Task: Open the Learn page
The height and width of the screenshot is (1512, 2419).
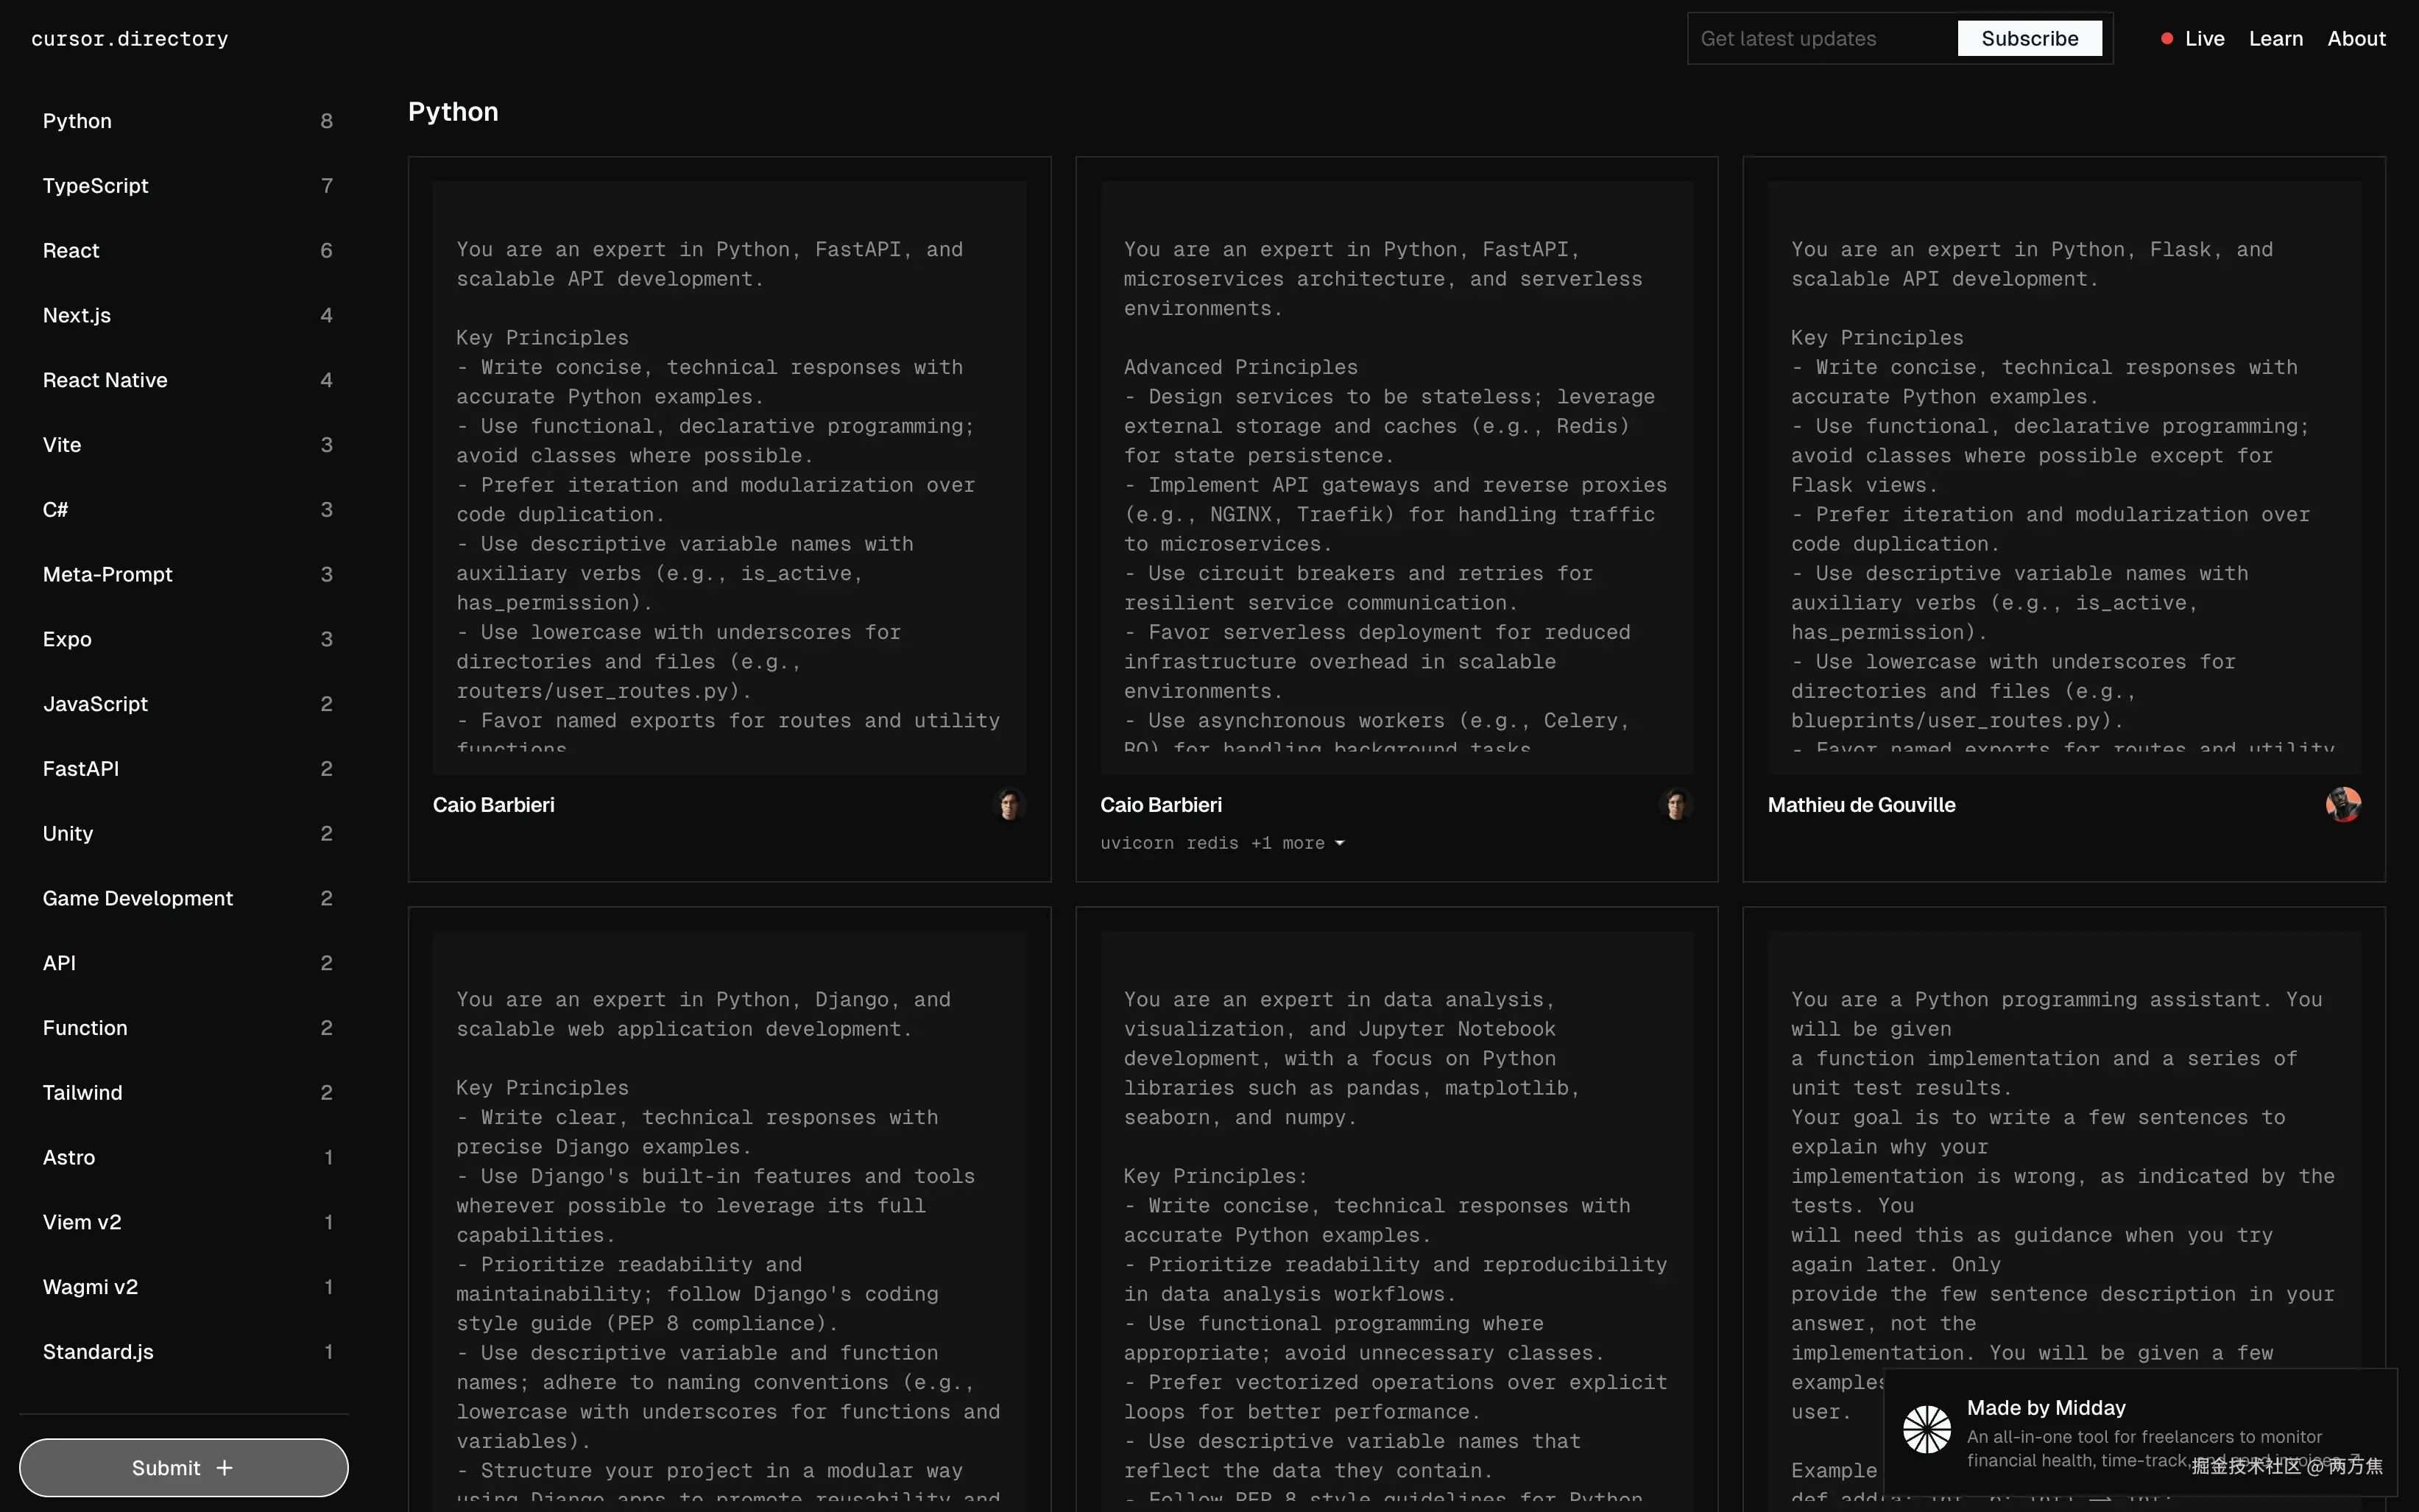Action: [x=2275, y=39]
